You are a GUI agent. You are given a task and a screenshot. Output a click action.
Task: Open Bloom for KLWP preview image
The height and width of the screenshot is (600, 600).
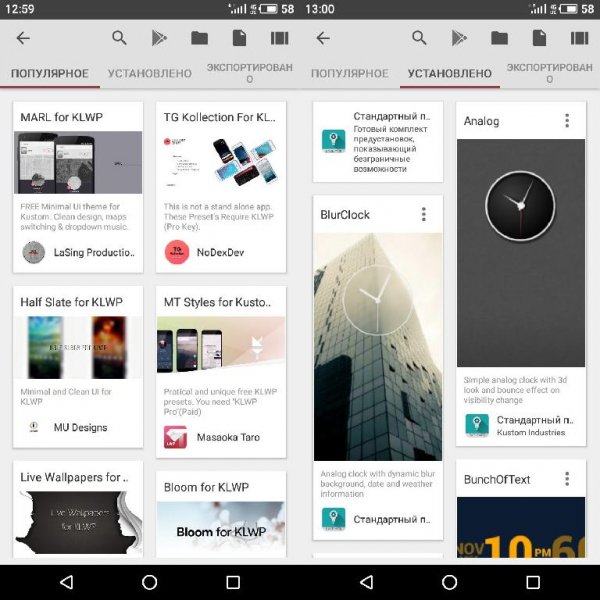221,529
